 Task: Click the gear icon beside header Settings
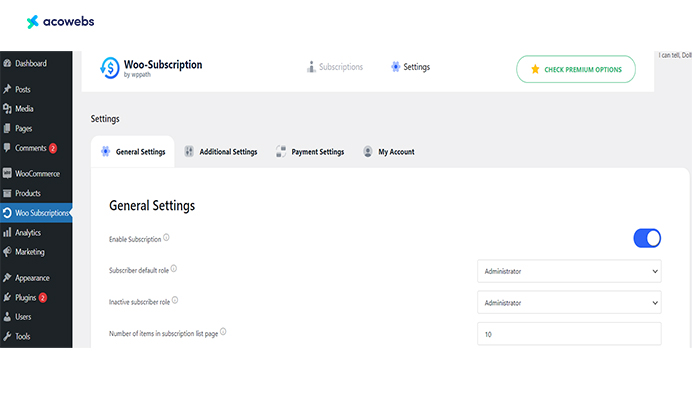tap(396, 67)
